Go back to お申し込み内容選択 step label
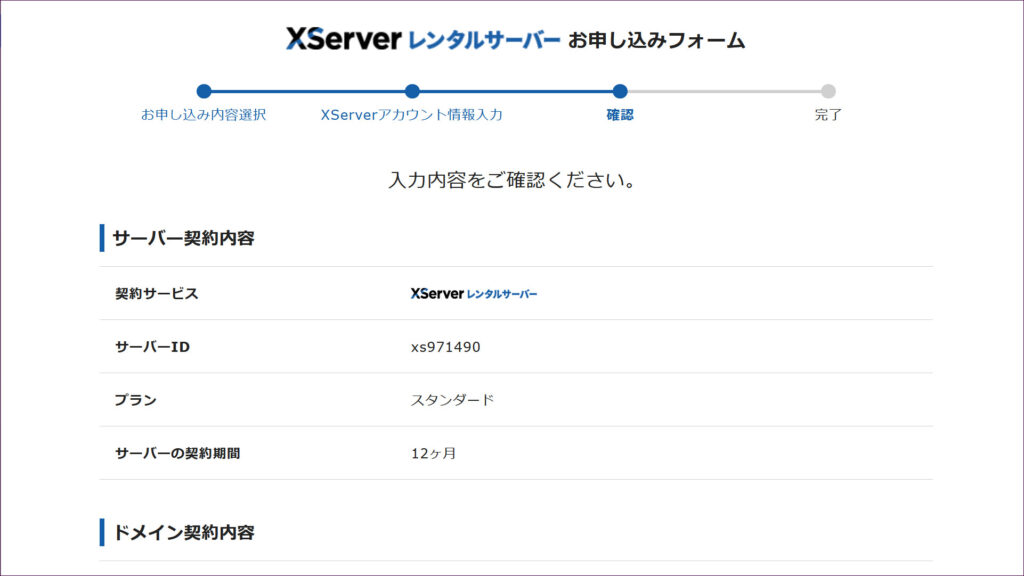 click(x=204, y=115)
